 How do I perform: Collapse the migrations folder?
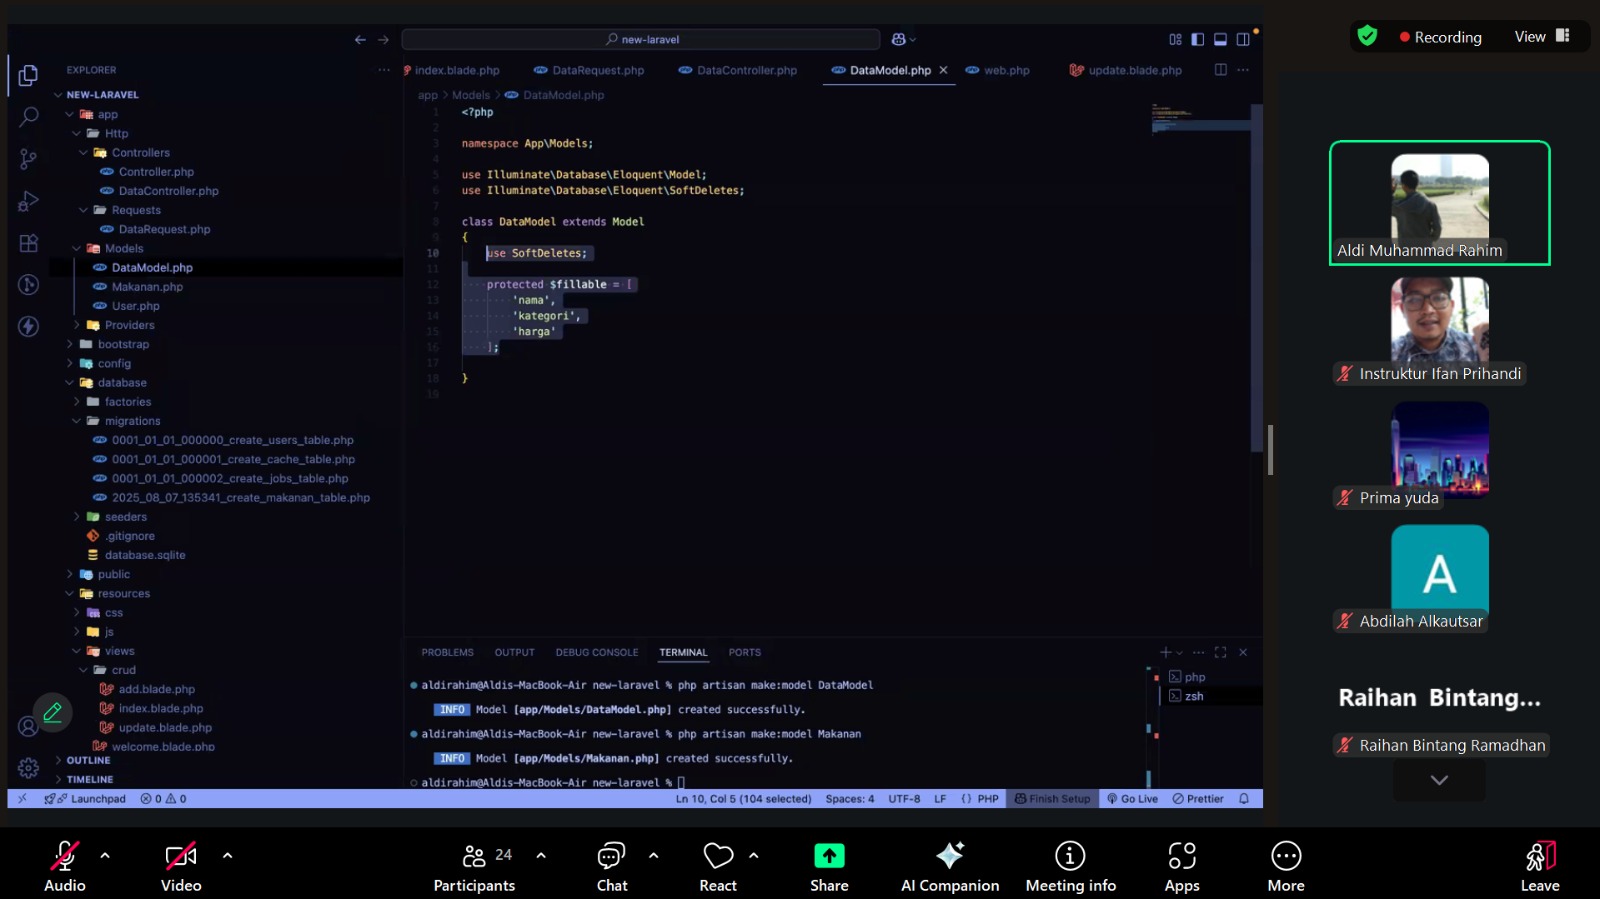(132, 421)
